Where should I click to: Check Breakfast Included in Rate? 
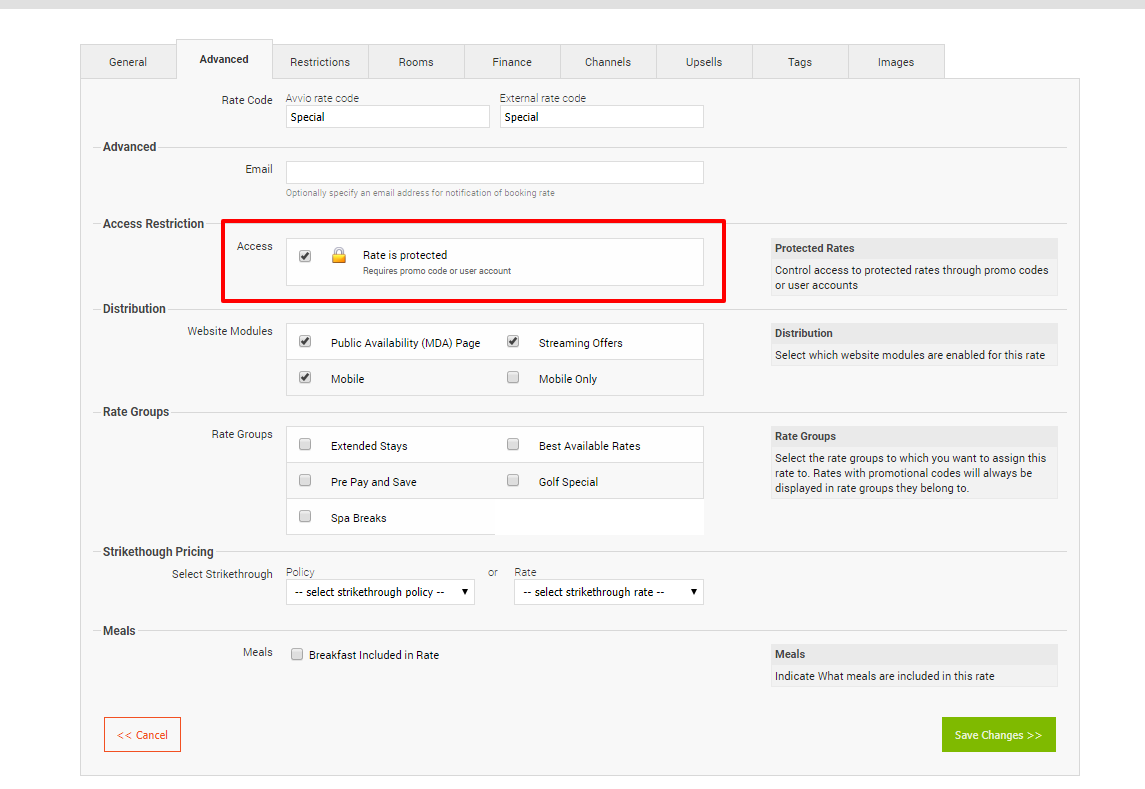click(297, 655)
